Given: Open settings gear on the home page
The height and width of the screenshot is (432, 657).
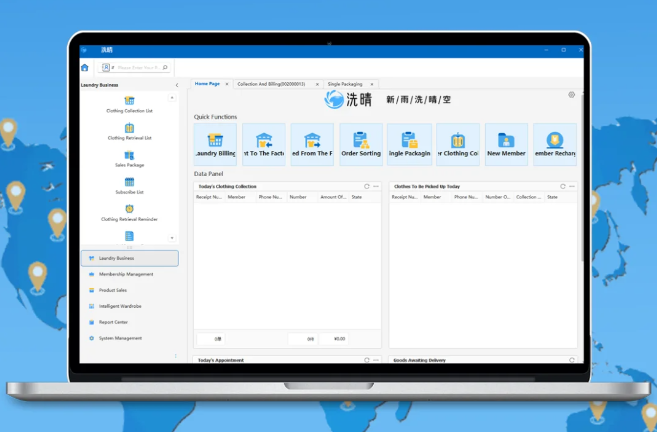Looking at the screenshot, I should (571, 95).
